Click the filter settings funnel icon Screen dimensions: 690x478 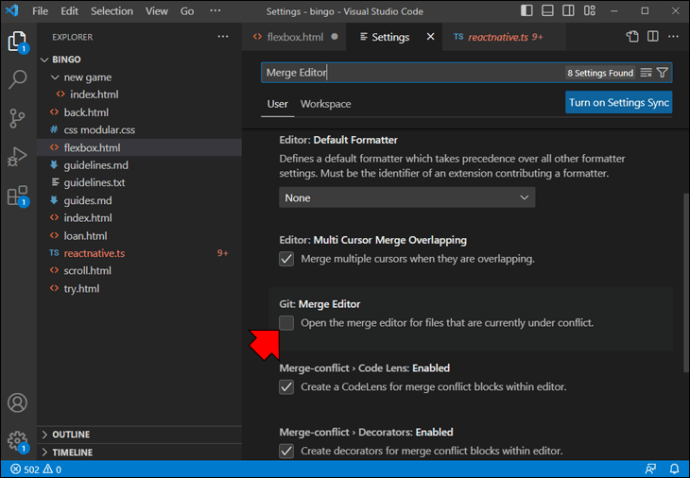[x=662, y=73]
